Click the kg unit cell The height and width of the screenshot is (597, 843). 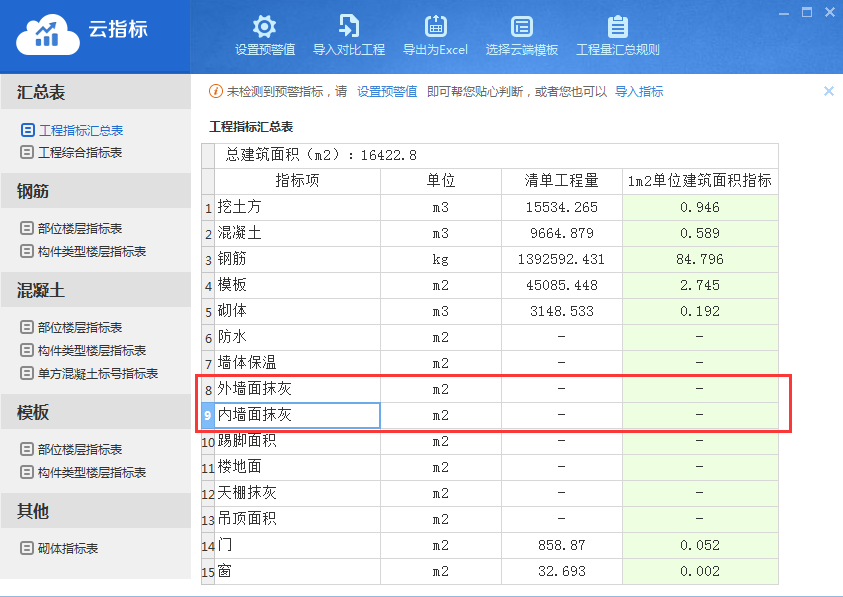[441, 259]
